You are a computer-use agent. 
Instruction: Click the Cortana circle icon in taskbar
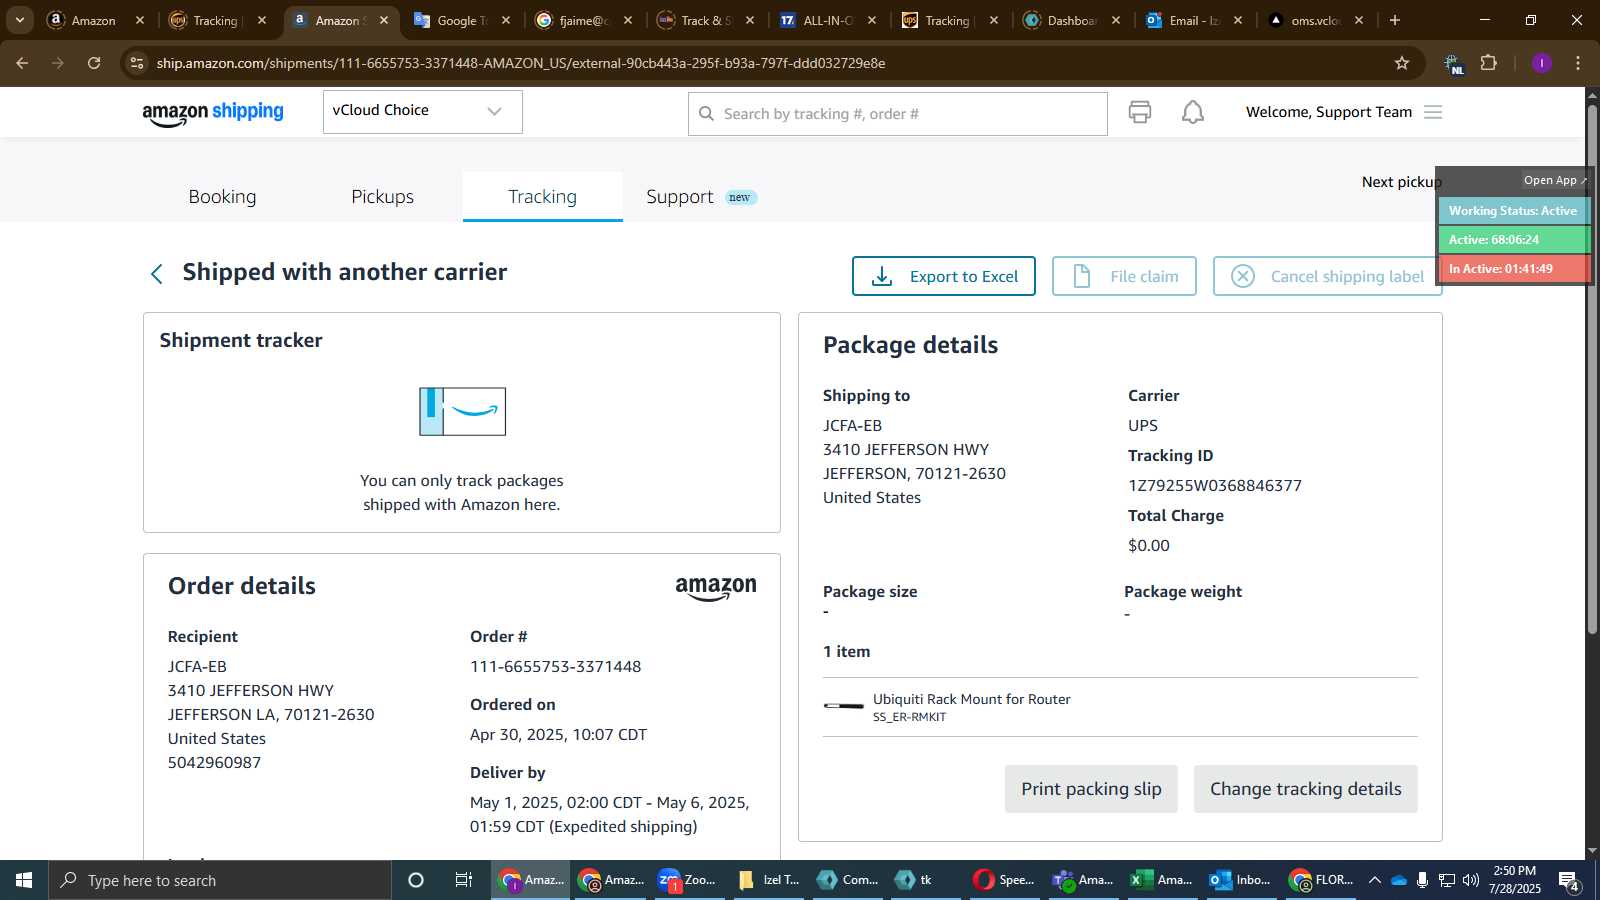pyautogui.click(x=416, y=880)
